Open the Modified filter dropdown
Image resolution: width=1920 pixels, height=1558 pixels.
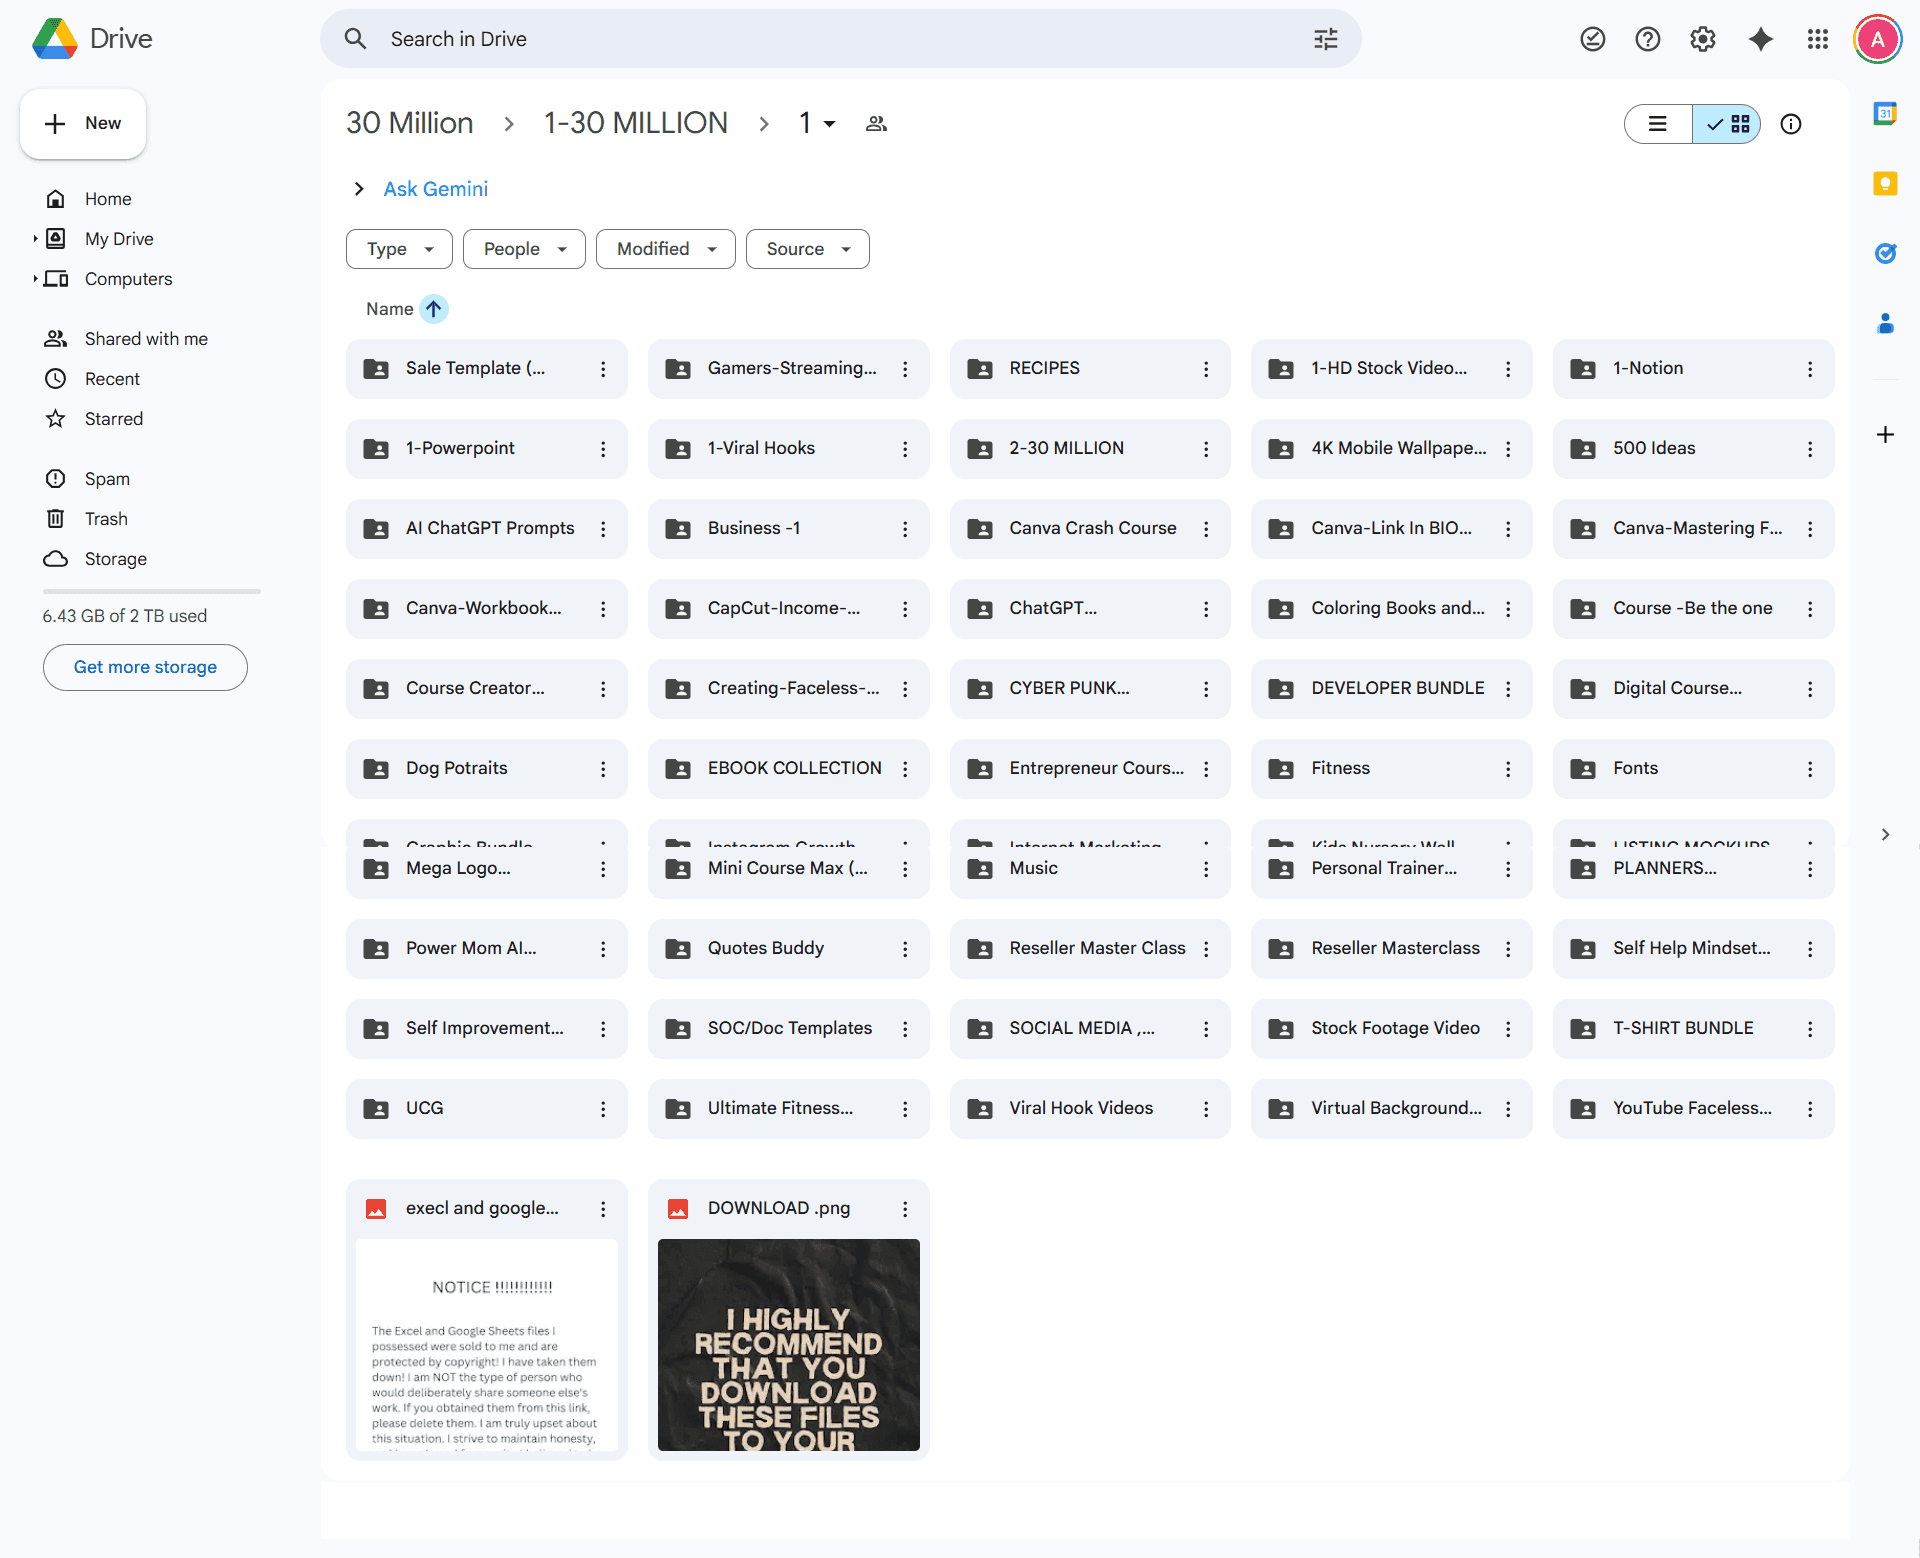[x=665, y=249]
